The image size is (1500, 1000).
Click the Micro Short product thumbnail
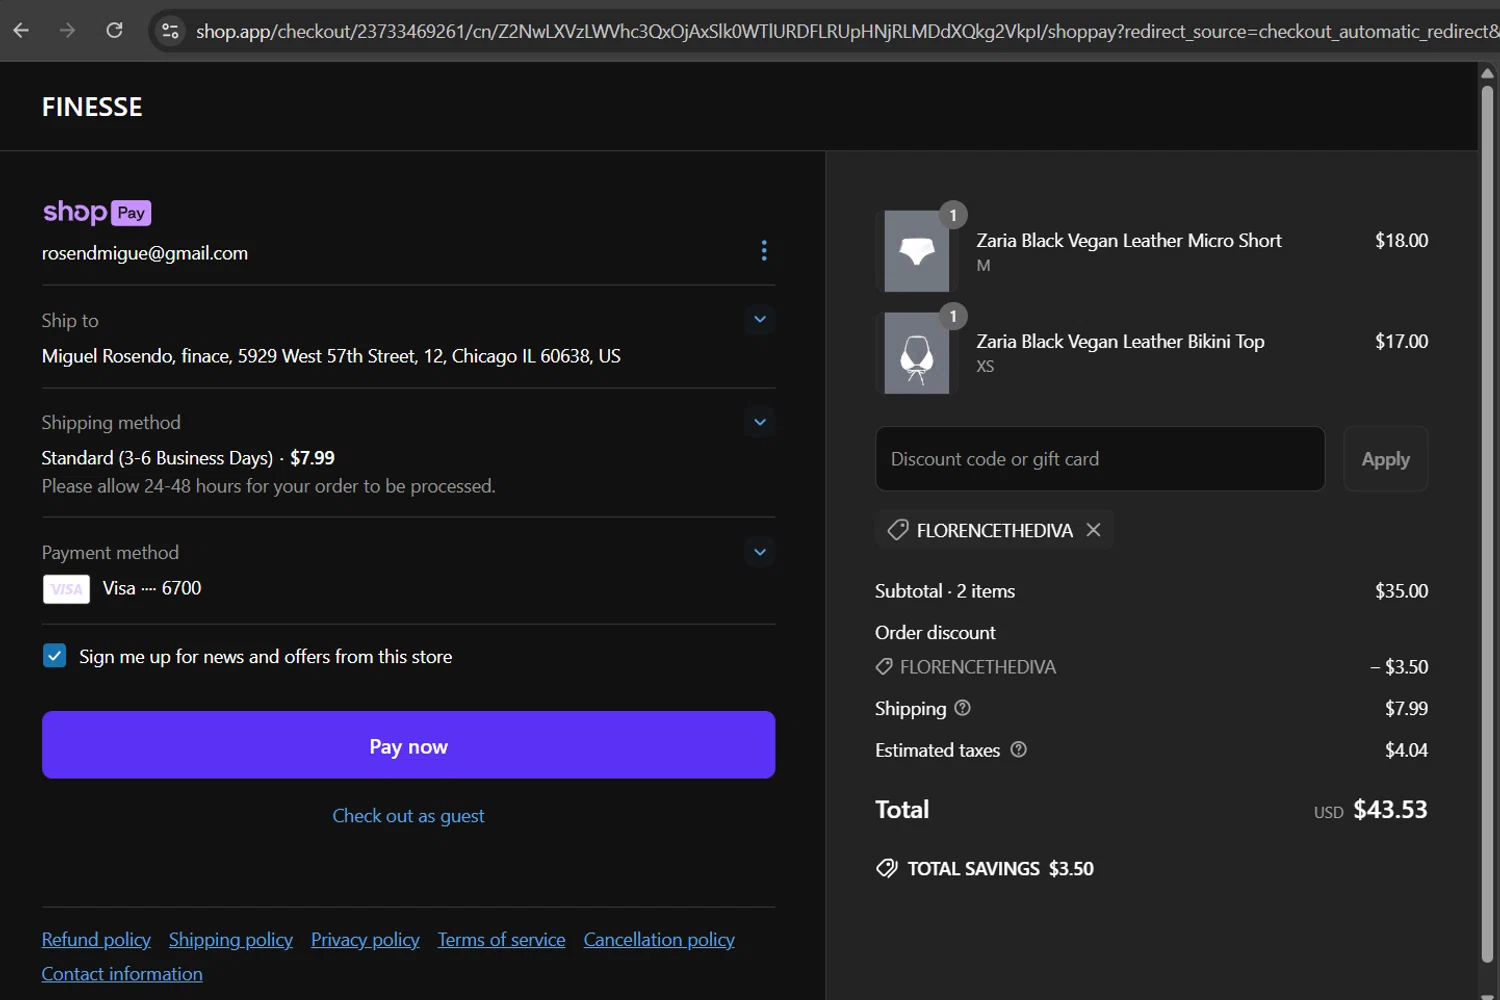[917, 251]
